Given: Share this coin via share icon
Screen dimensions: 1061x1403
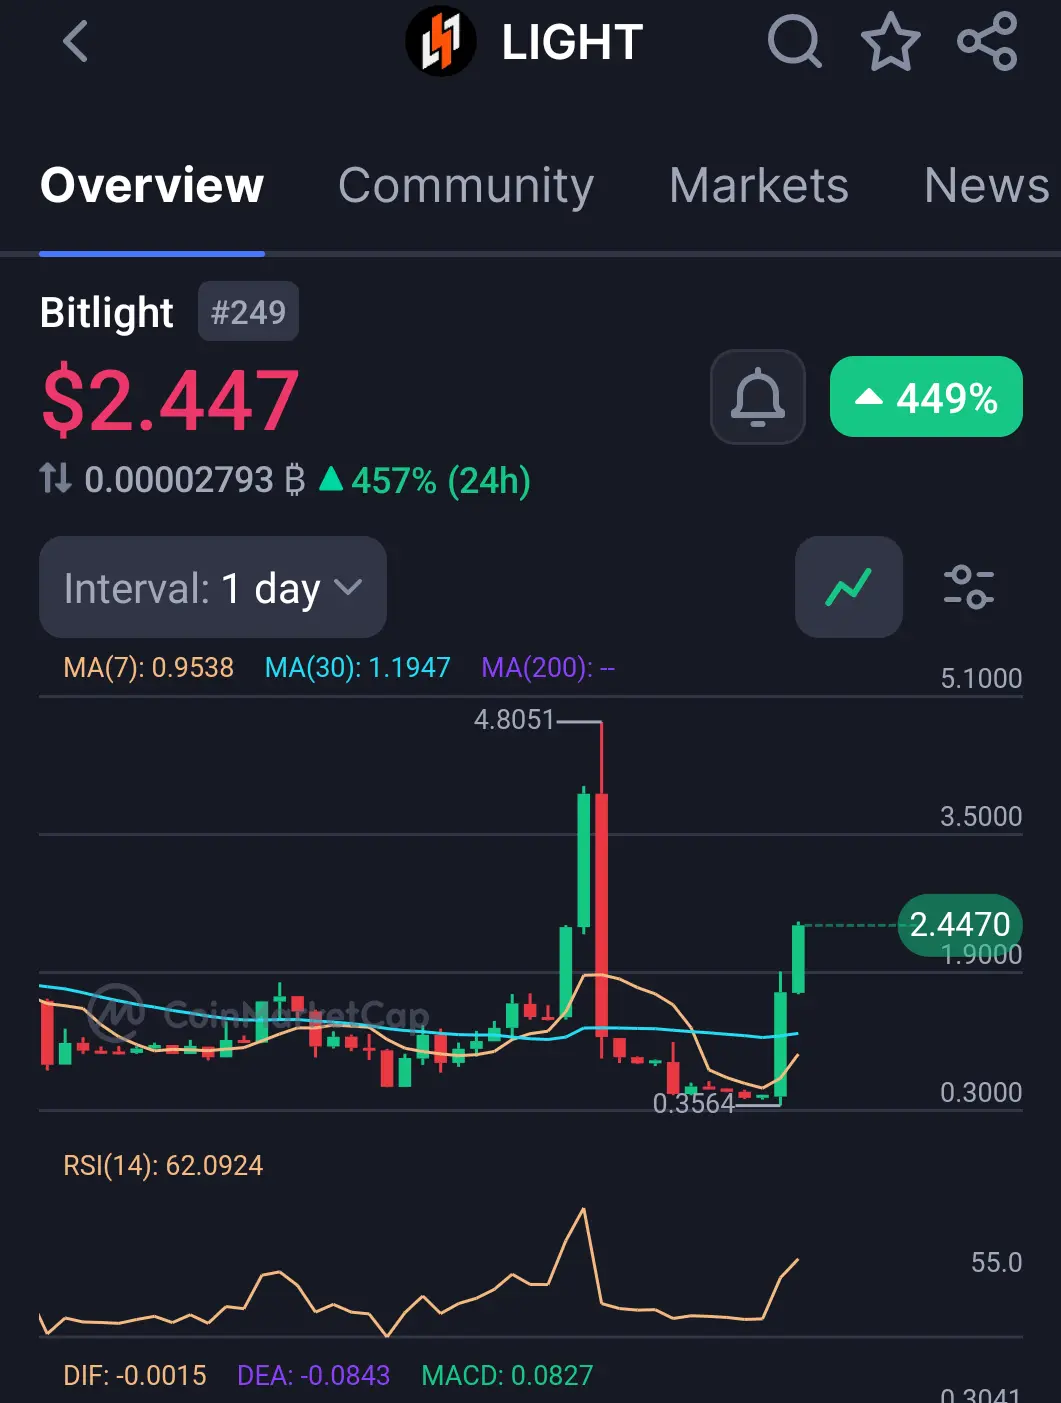Looking at the screenshot, I should [x=987, y=42].
